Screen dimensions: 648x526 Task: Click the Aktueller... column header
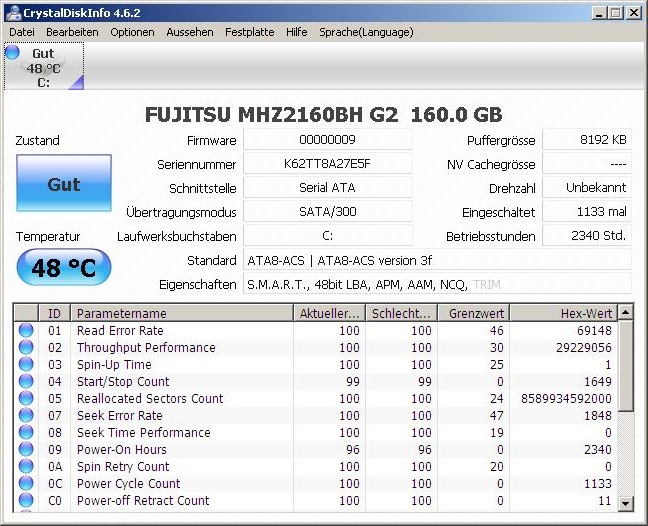(x=329, y=313)
